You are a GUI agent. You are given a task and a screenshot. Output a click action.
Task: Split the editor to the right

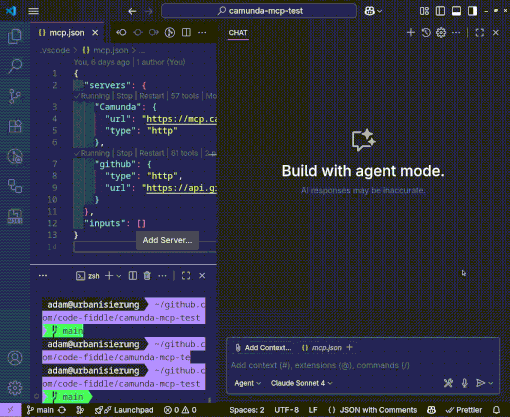(x=186, y=32)
